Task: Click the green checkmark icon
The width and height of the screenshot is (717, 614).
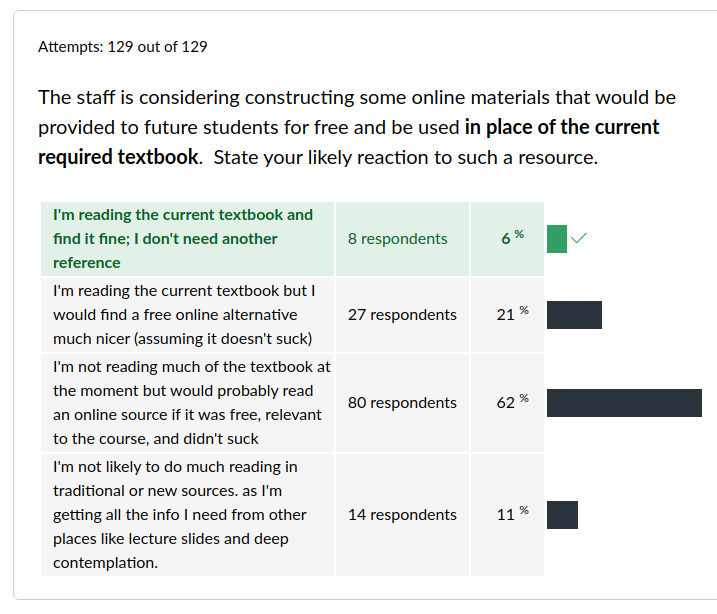Action: [x=578, y=238]
